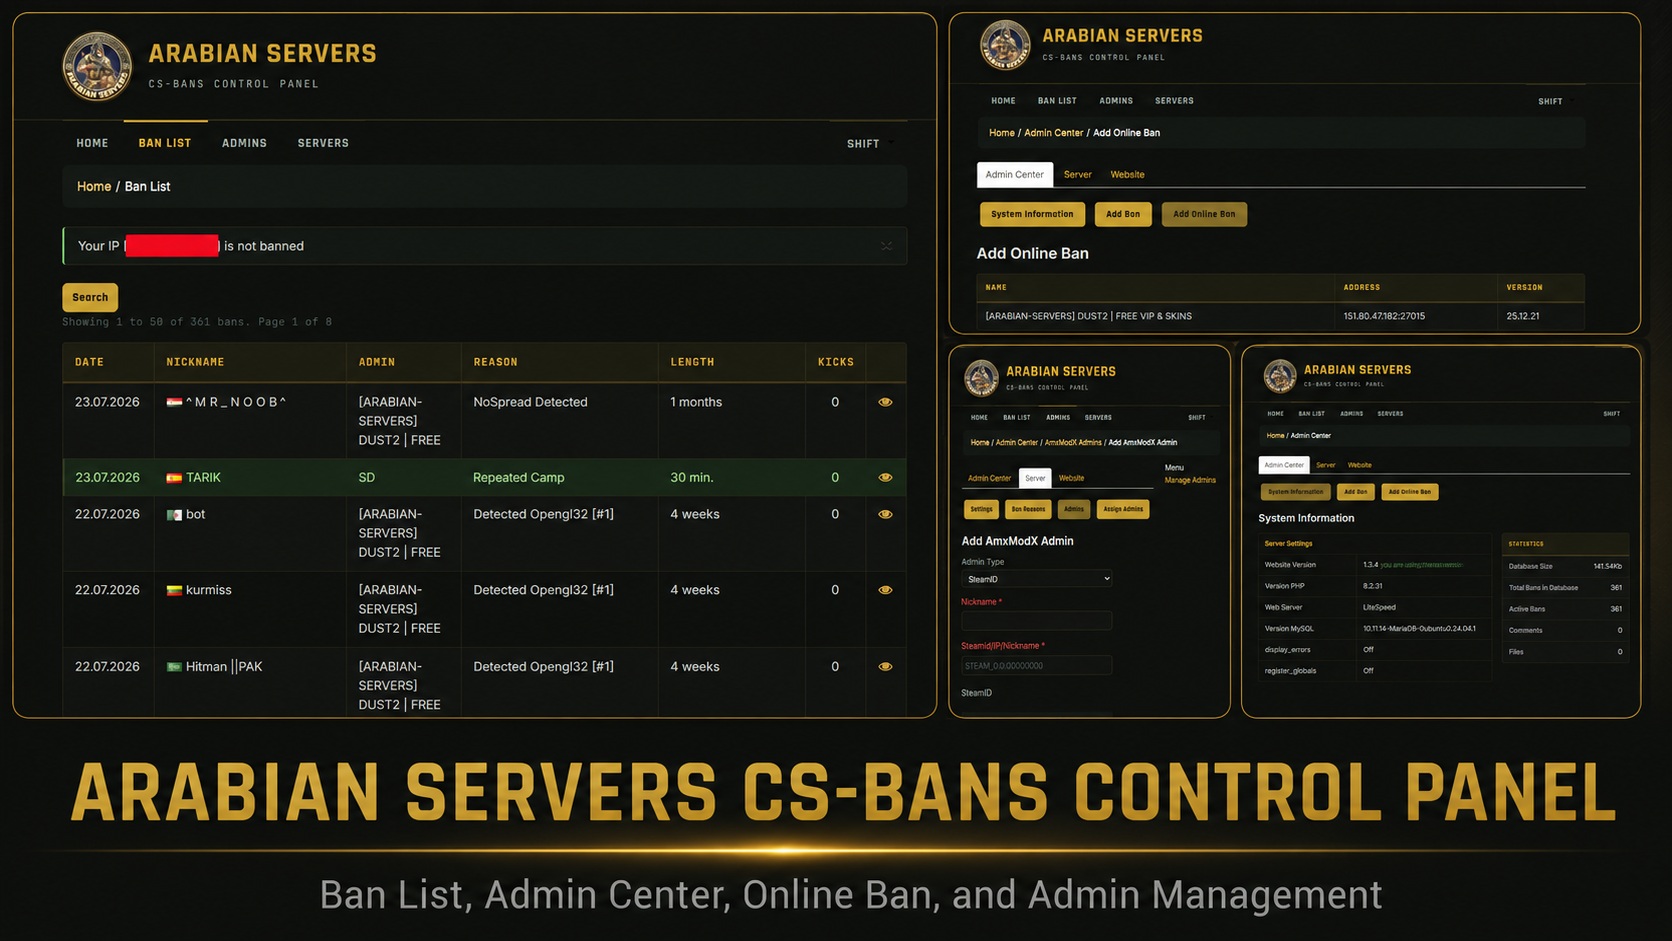Click the Search button above the ban table
The height and width of the screenshot is (941, 1672).
click(90, 297)
